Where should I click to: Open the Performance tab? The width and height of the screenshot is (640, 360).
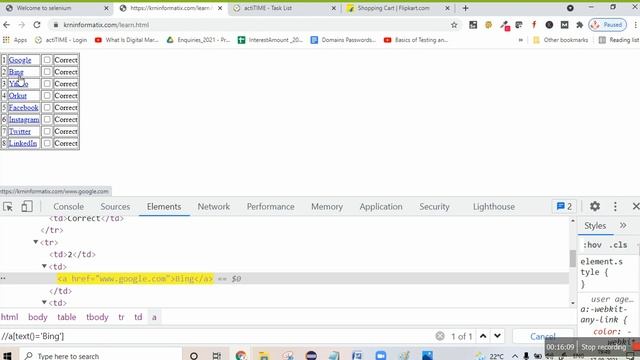(x=270, y=207)
